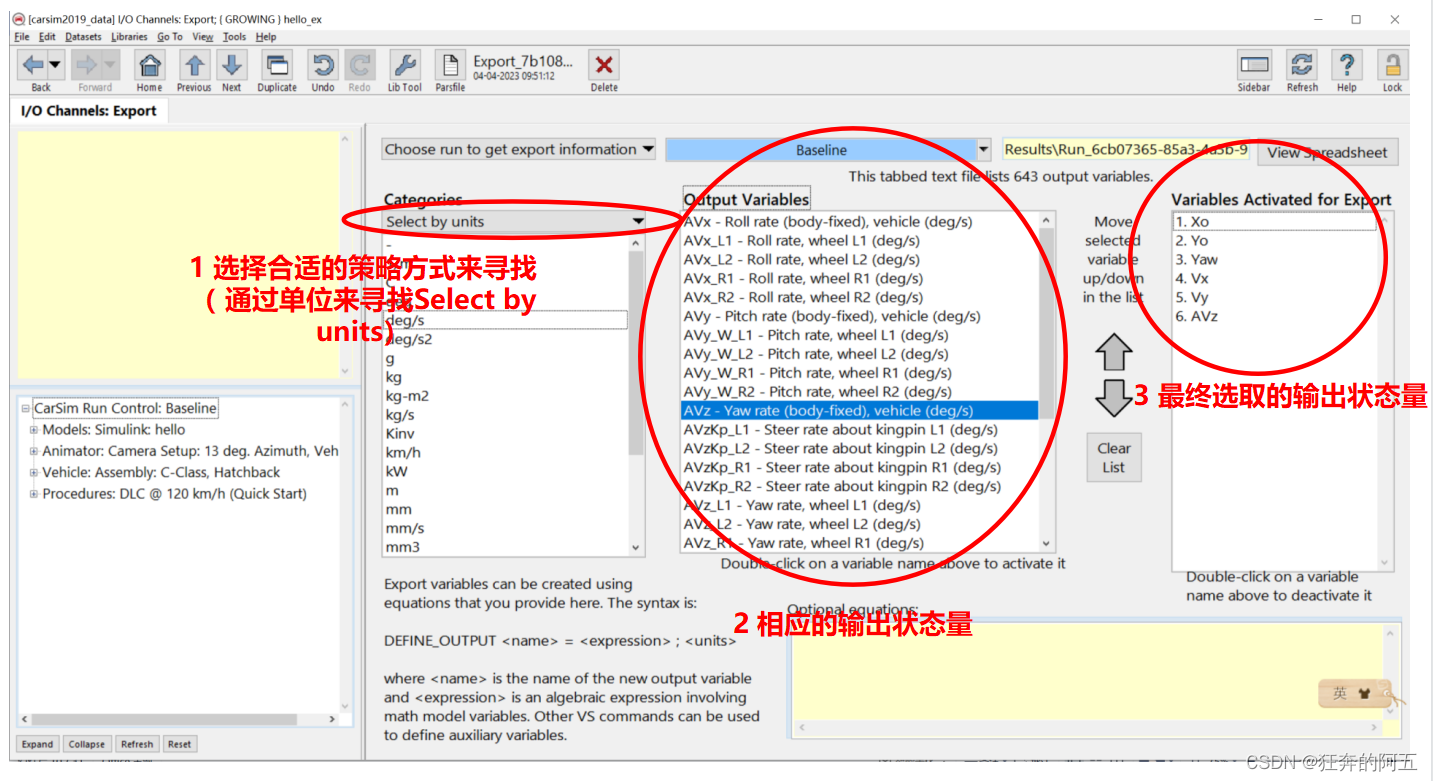This screenshot has width=1433, height=781.
Task: Refresh the screen from toolbar
Action: click(1302, 65)
